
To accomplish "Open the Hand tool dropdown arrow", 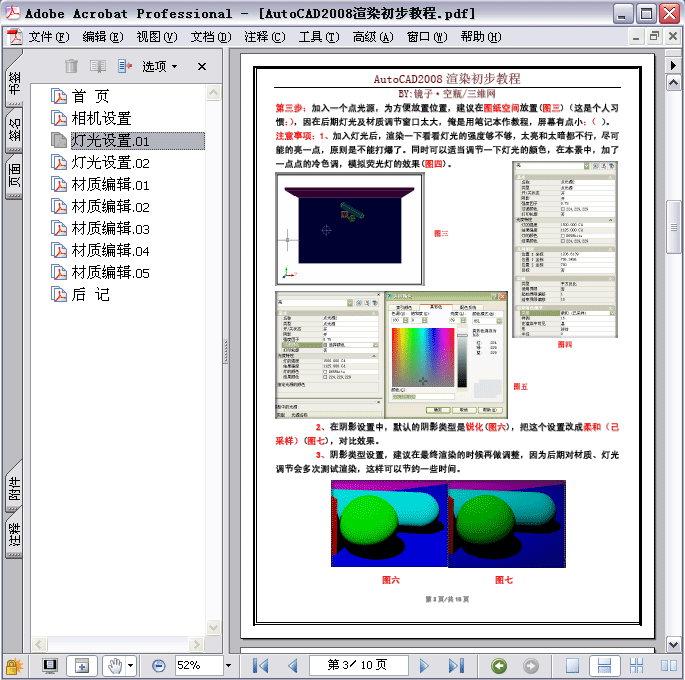I will [x=131, y=666].
